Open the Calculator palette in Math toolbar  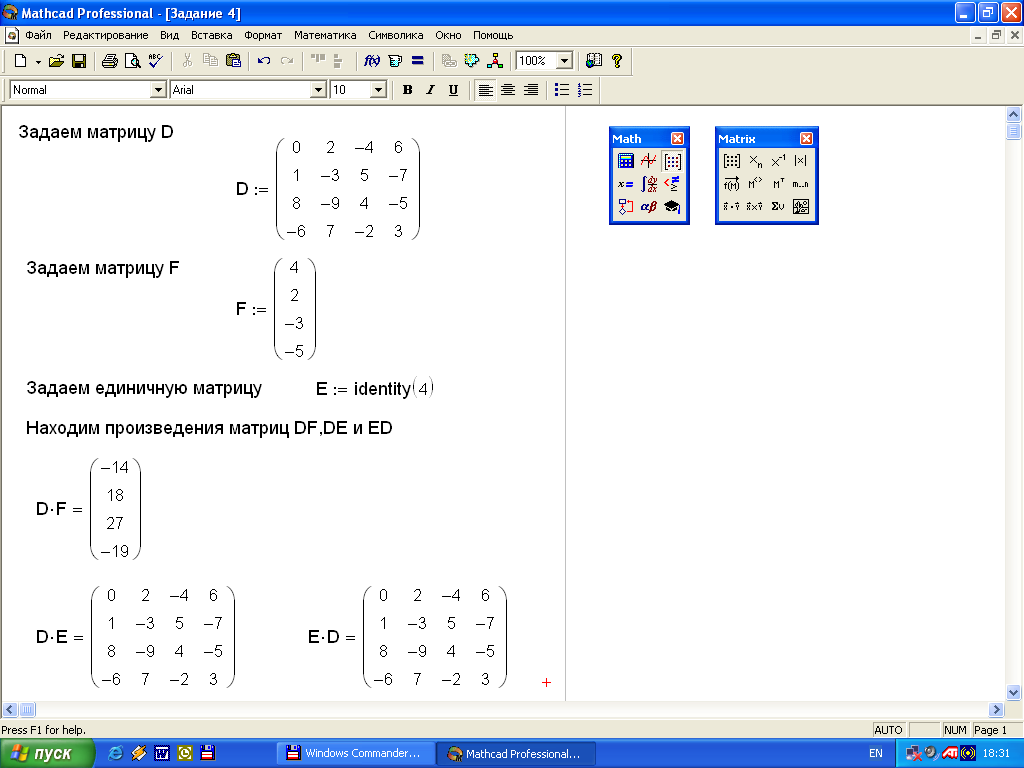(x=626, y=161)
